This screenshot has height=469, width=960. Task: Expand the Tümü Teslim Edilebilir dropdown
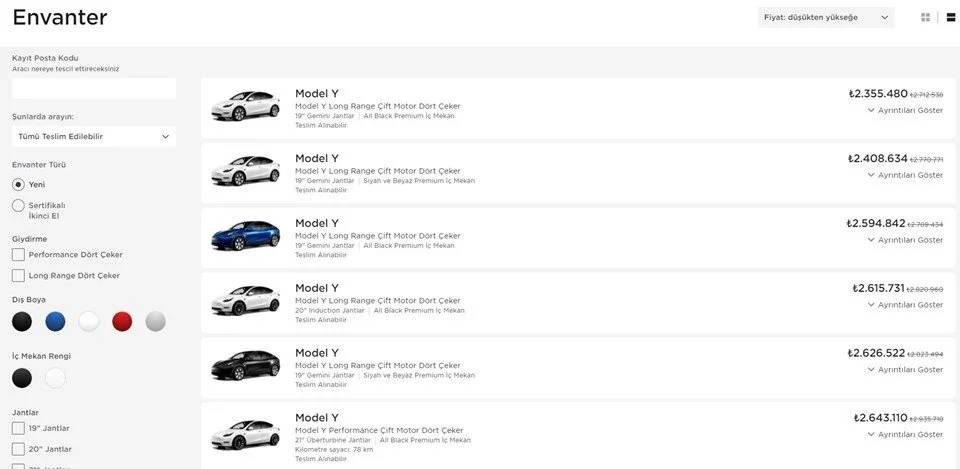[x=94, y=137]
